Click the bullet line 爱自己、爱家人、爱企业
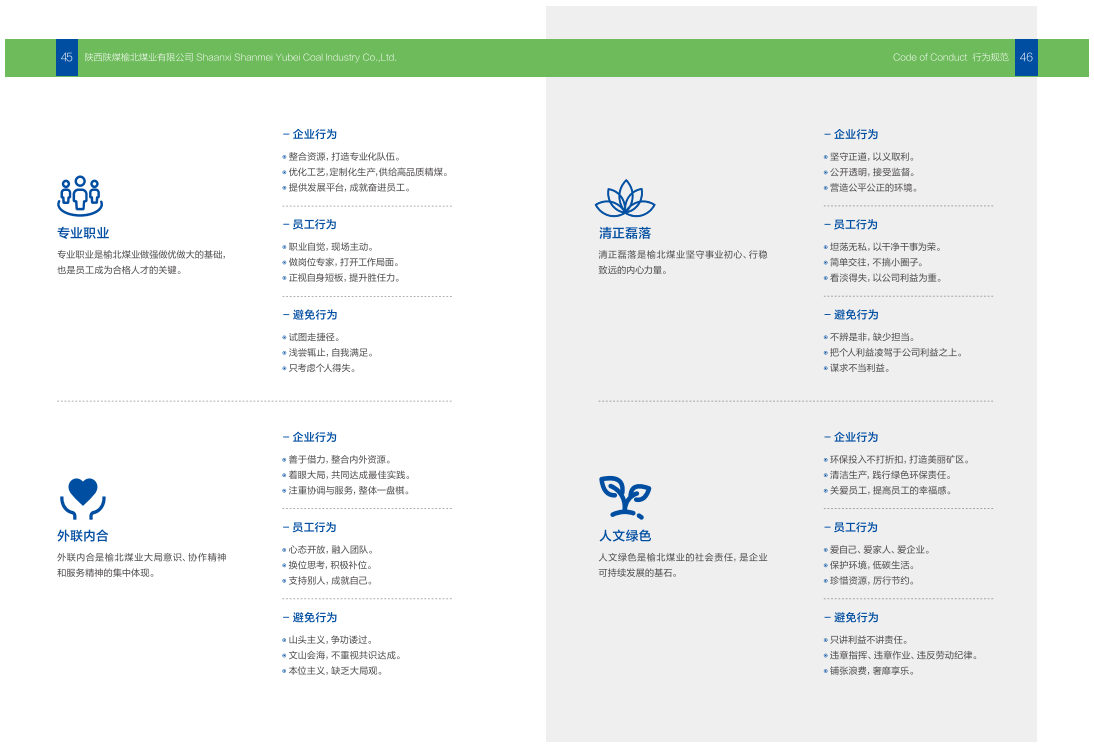Image resolution: width=1094 pixels, height=747 pixels. [x=879, y=550]
